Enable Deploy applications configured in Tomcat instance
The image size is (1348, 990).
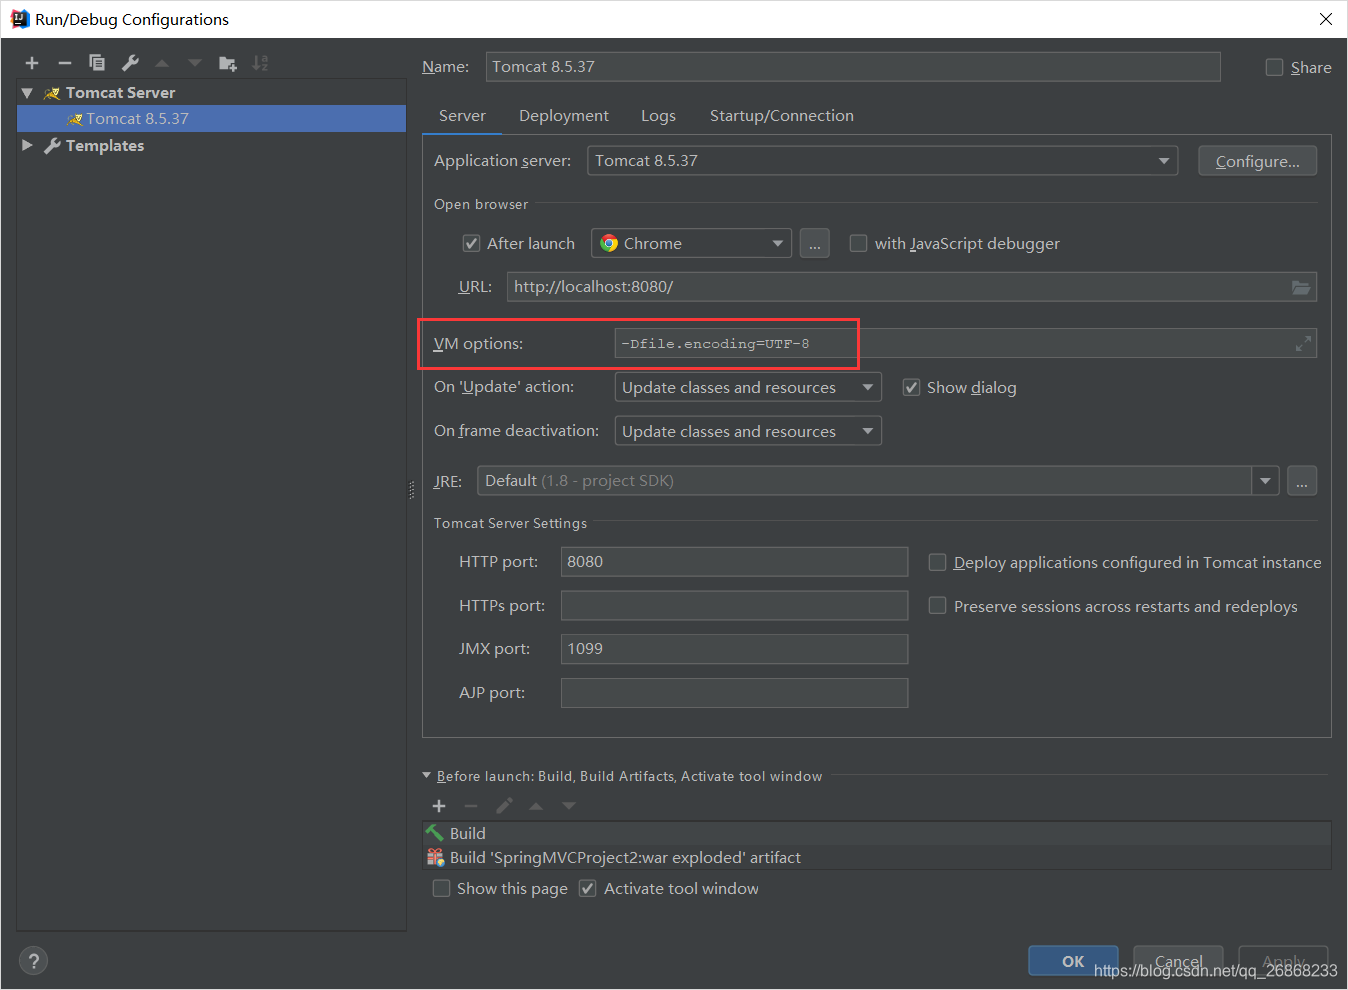point(937,562)
